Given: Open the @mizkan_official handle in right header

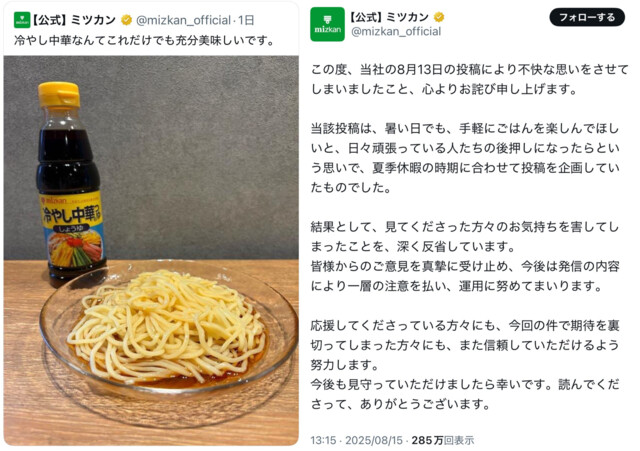Looking at the screenshot, I should [396, 31].
